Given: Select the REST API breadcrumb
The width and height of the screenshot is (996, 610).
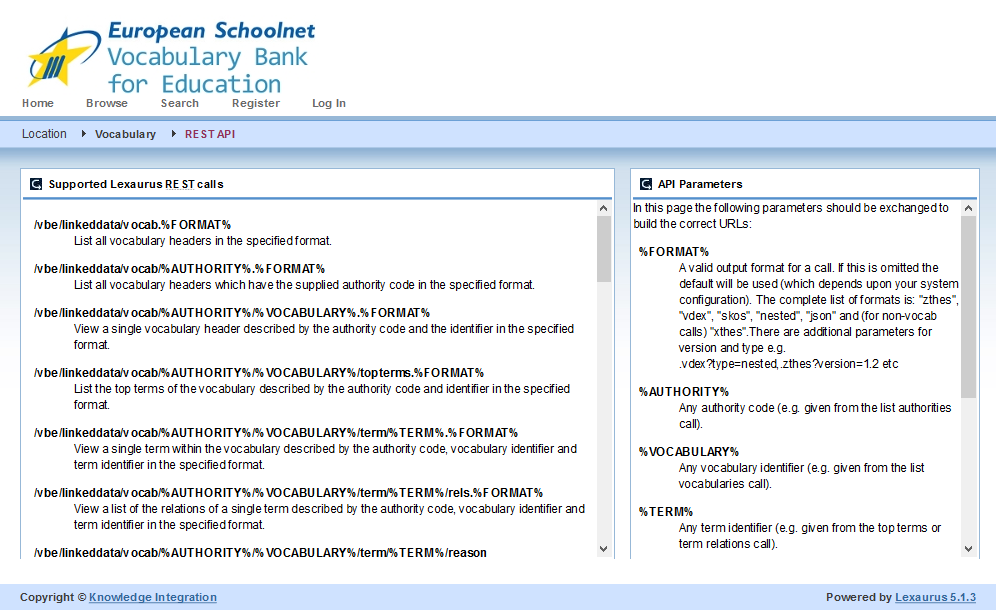Looking at the screenshot, I should 210,134.
